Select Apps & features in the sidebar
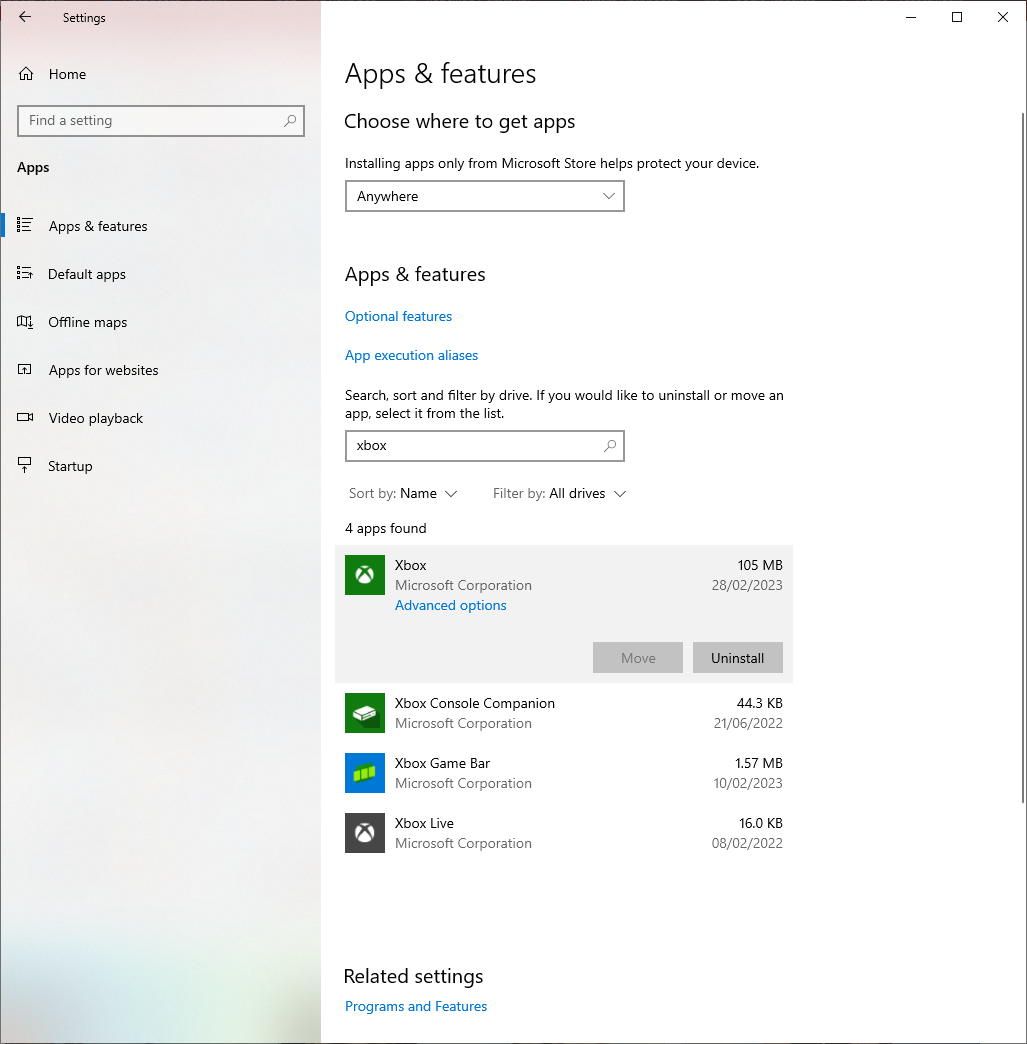This screenshot has height=1044, width=1027. coord(161,226)
